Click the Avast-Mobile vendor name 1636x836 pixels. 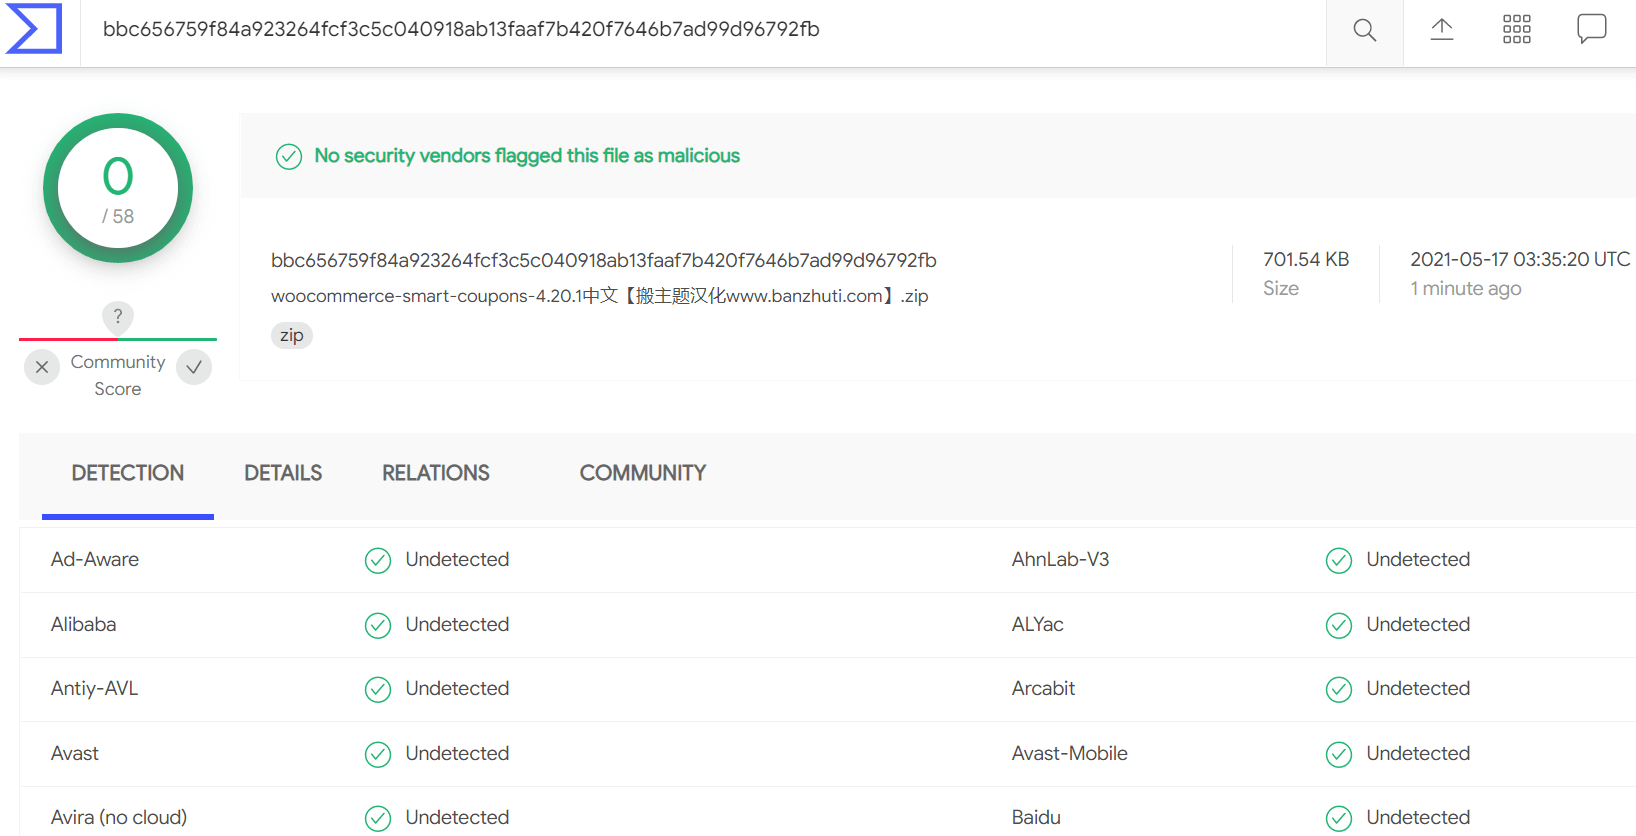(1070, 753)
